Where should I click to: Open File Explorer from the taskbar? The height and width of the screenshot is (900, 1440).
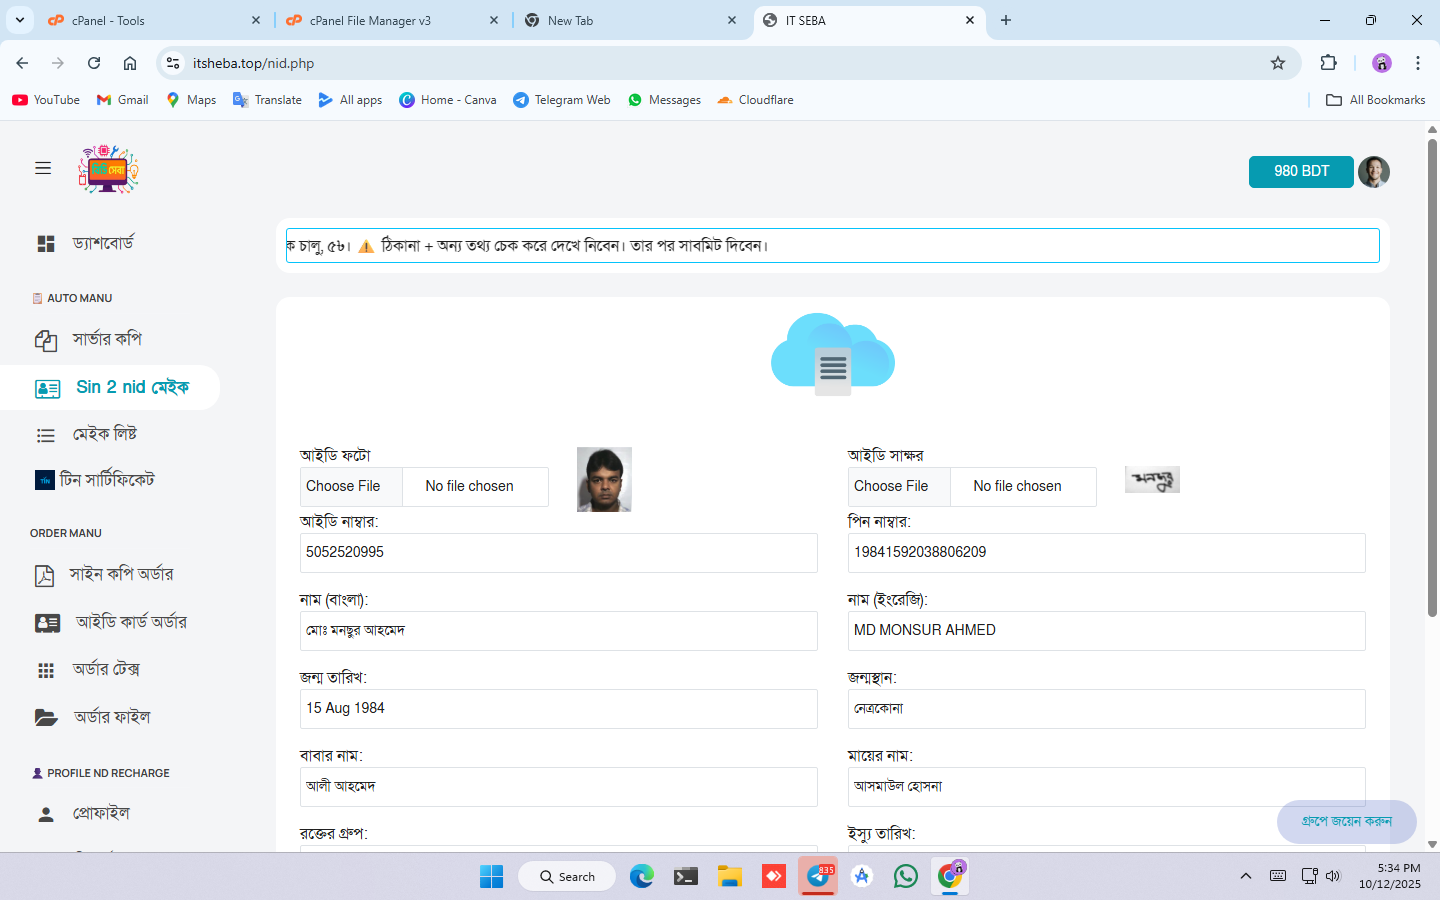tap(729, 877)
